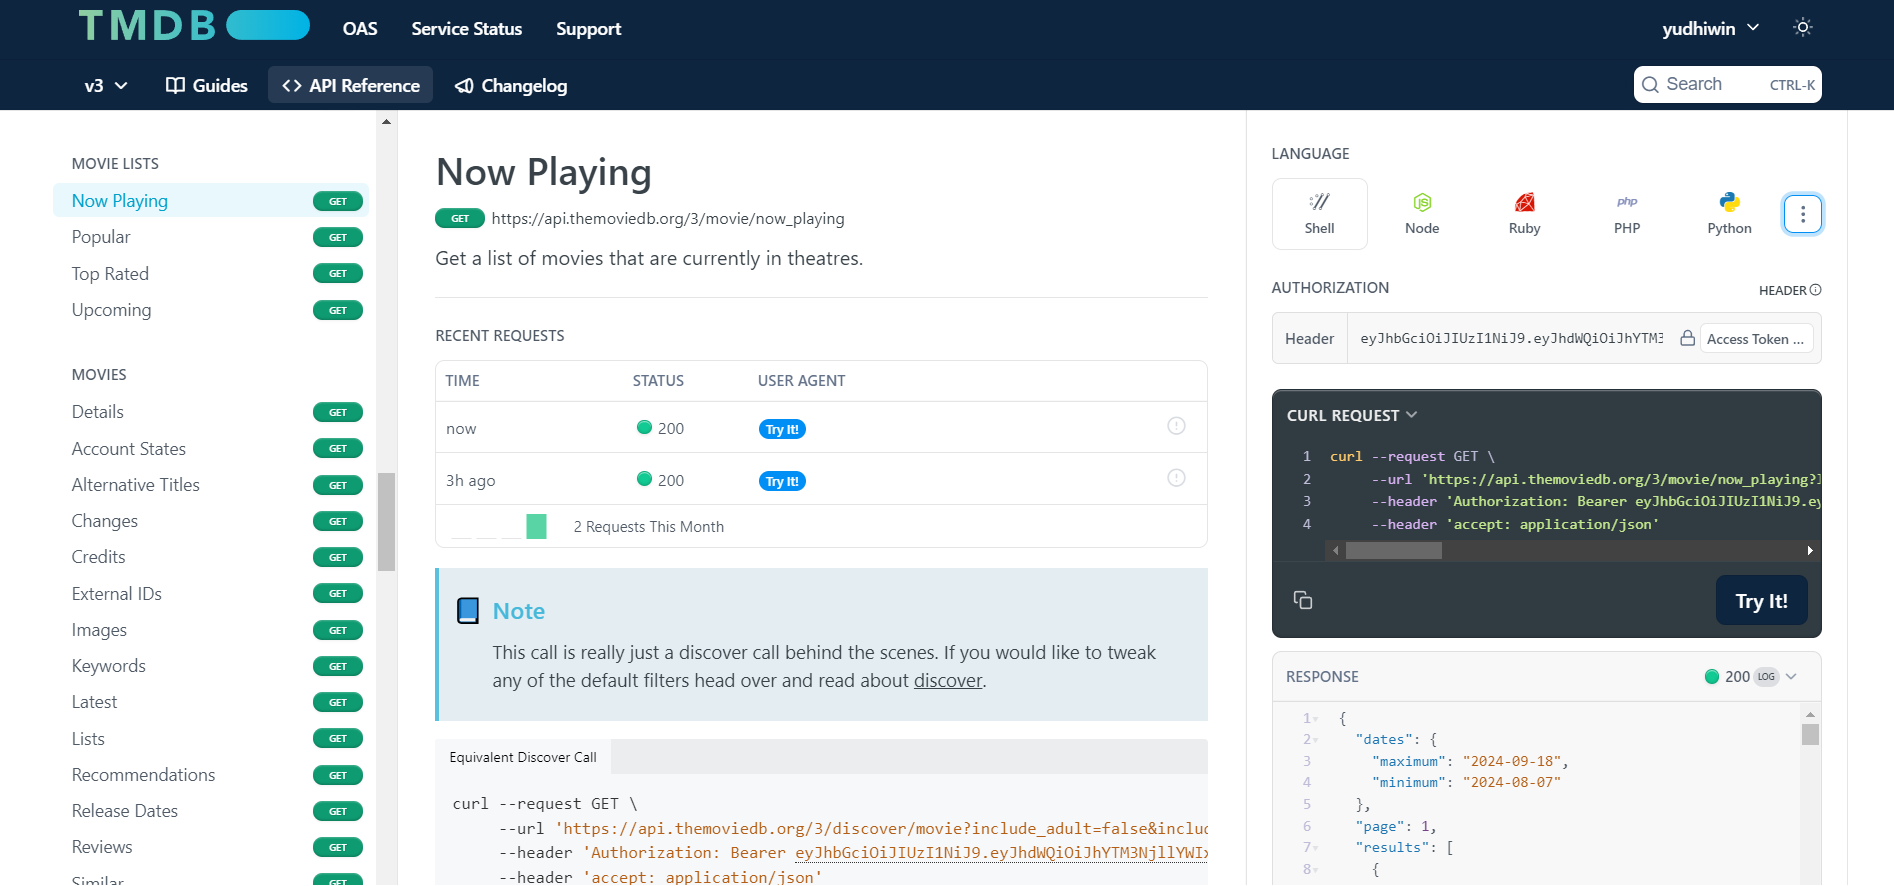Open Now Playing in sidebar

[211, 201]
